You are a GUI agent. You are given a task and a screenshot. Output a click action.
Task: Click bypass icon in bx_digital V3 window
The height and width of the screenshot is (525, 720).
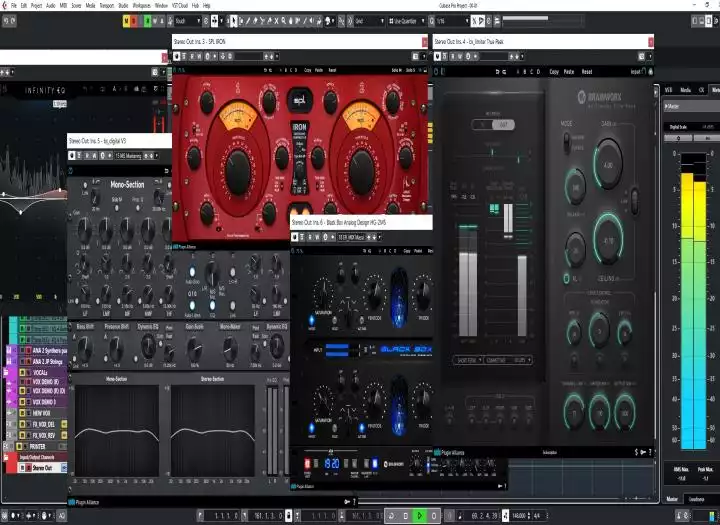72,156
